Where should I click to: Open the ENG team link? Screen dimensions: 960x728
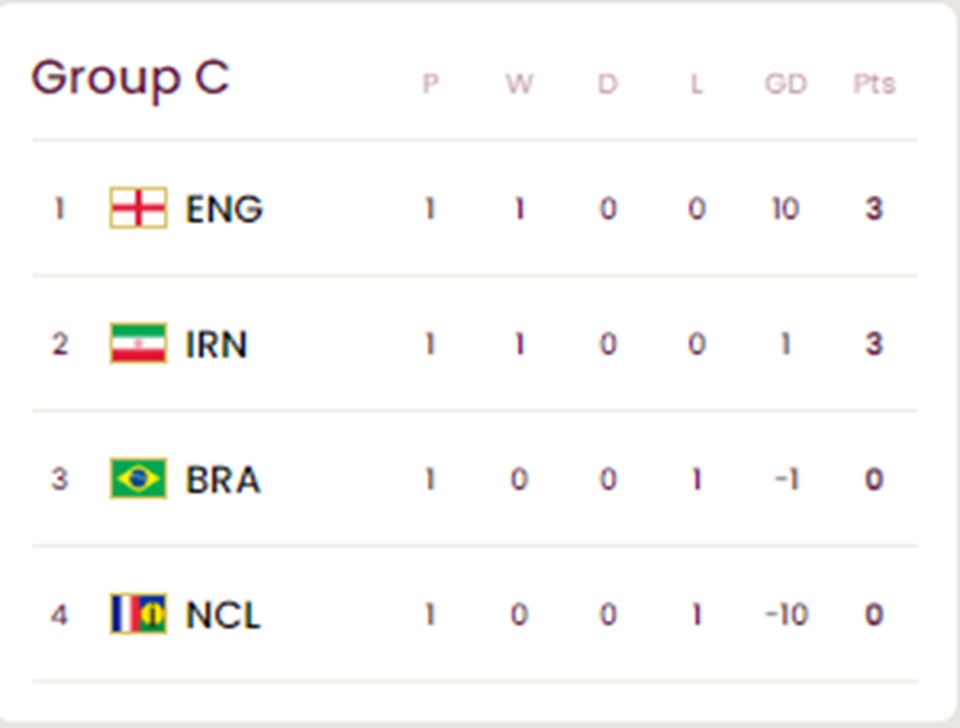pos(224,209)
